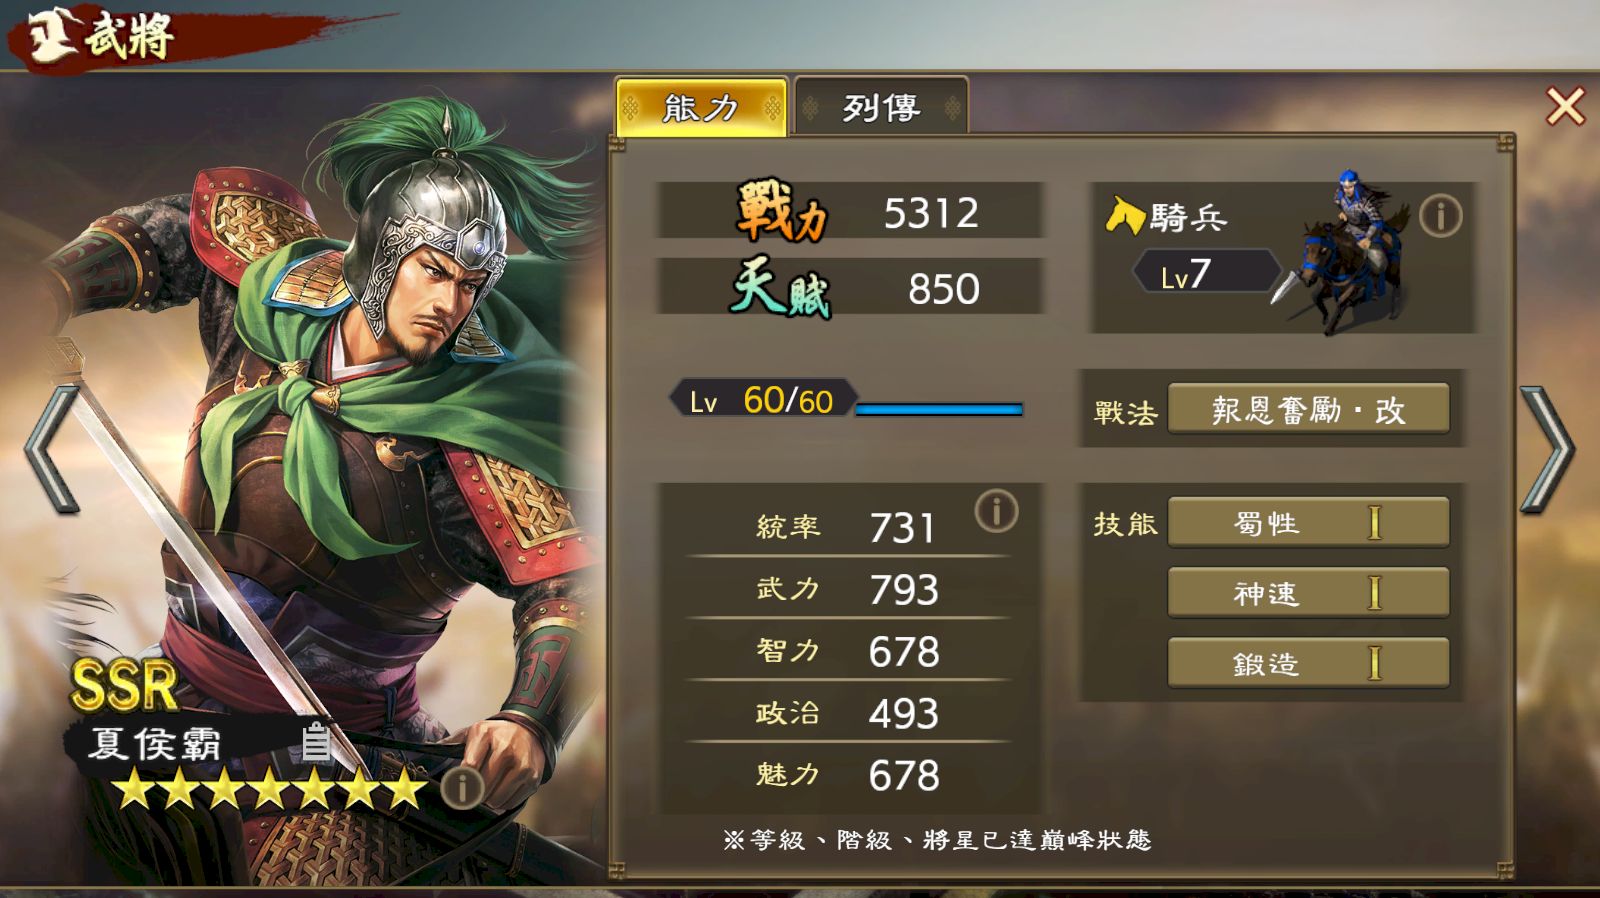Tap clipboard icon beside 夏侯霸 name
Viewport: 1600px width, 898px height.
pos(316,741)
